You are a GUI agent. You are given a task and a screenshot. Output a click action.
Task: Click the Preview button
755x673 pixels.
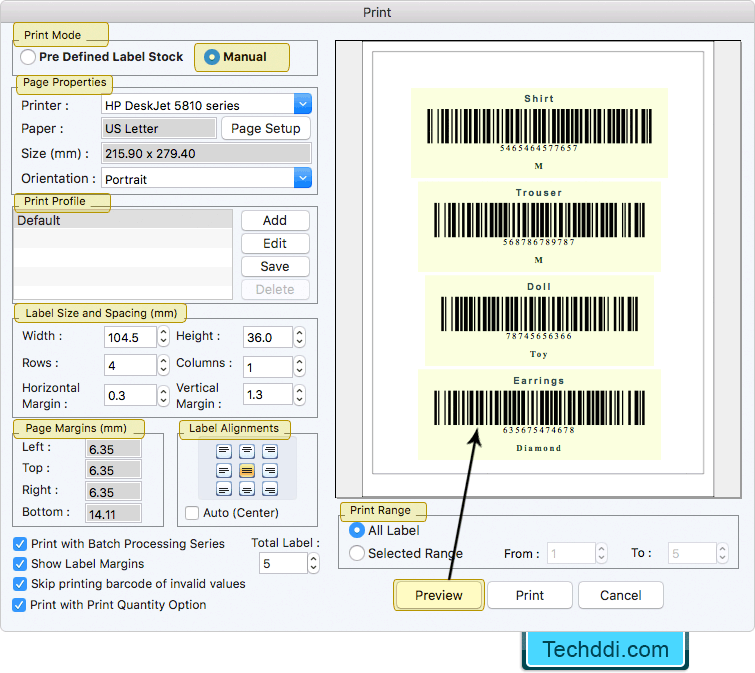439,595
